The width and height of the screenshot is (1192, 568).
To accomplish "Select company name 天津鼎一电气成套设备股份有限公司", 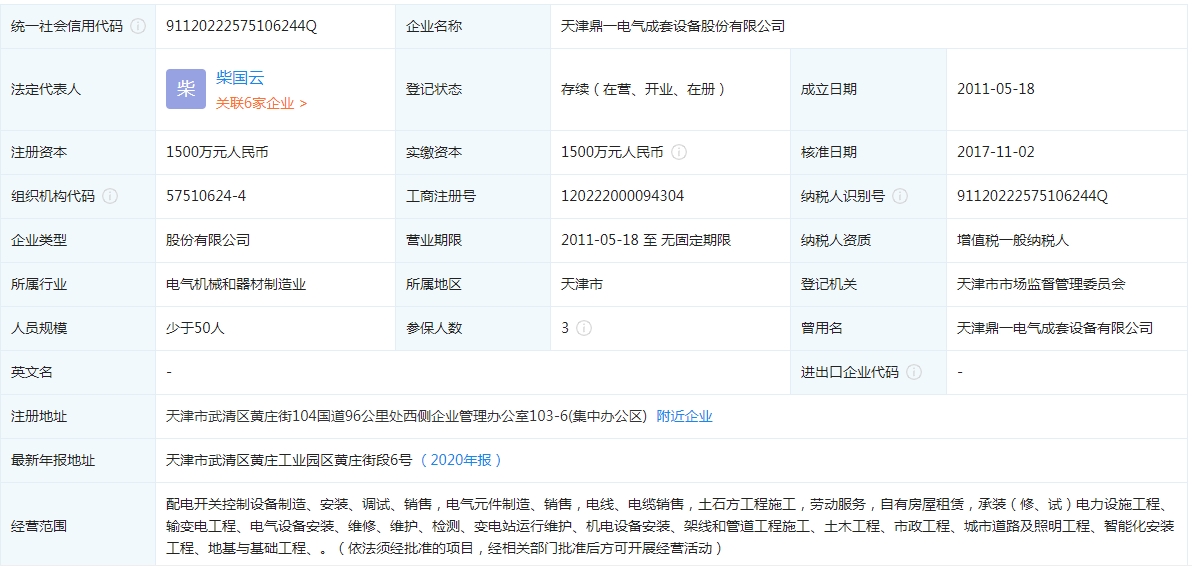I will point(673,26).
